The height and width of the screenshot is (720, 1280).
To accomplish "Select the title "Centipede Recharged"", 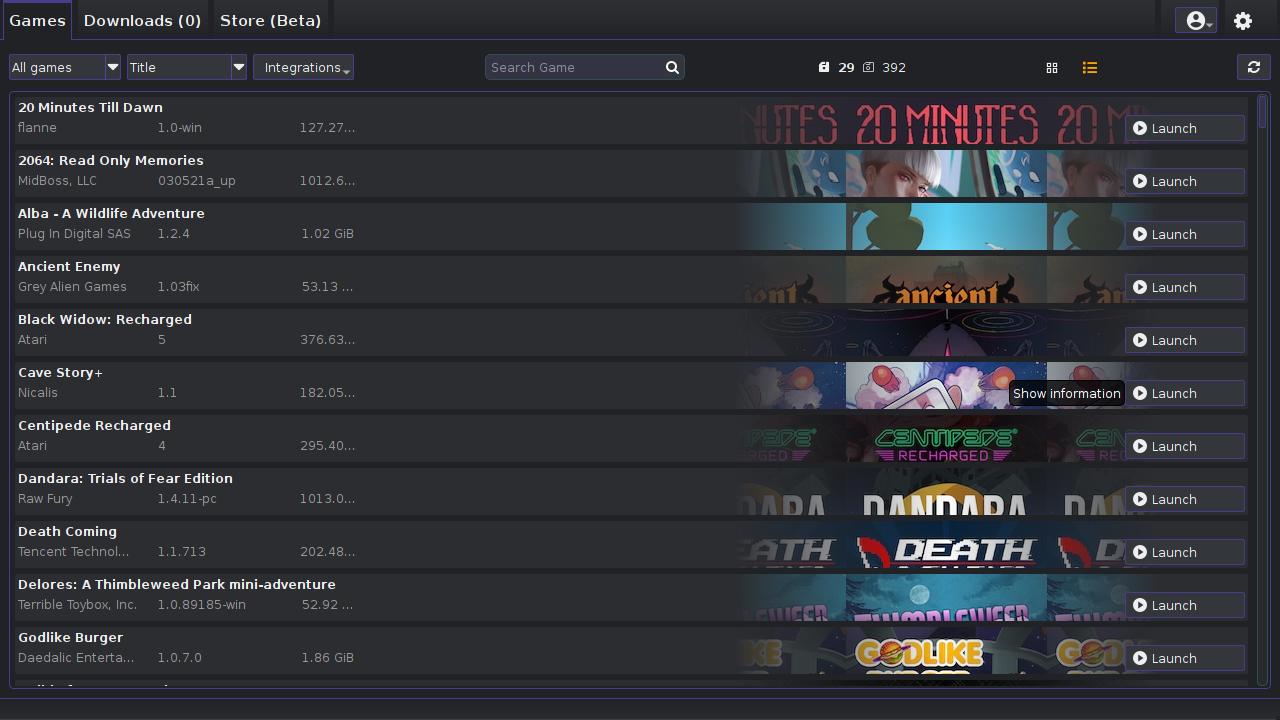I will (94, 425).
